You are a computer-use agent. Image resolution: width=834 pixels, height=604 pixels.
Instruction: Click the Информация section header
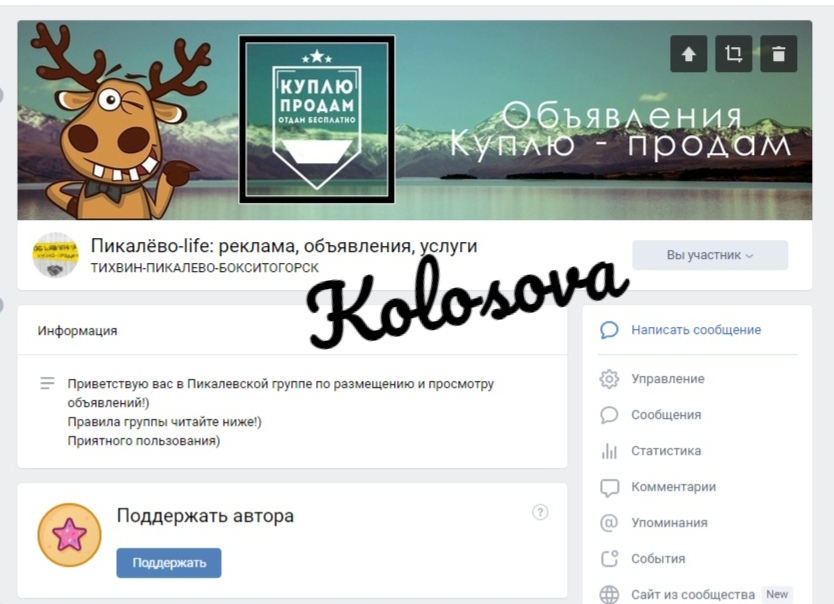(x=77, y=331)
